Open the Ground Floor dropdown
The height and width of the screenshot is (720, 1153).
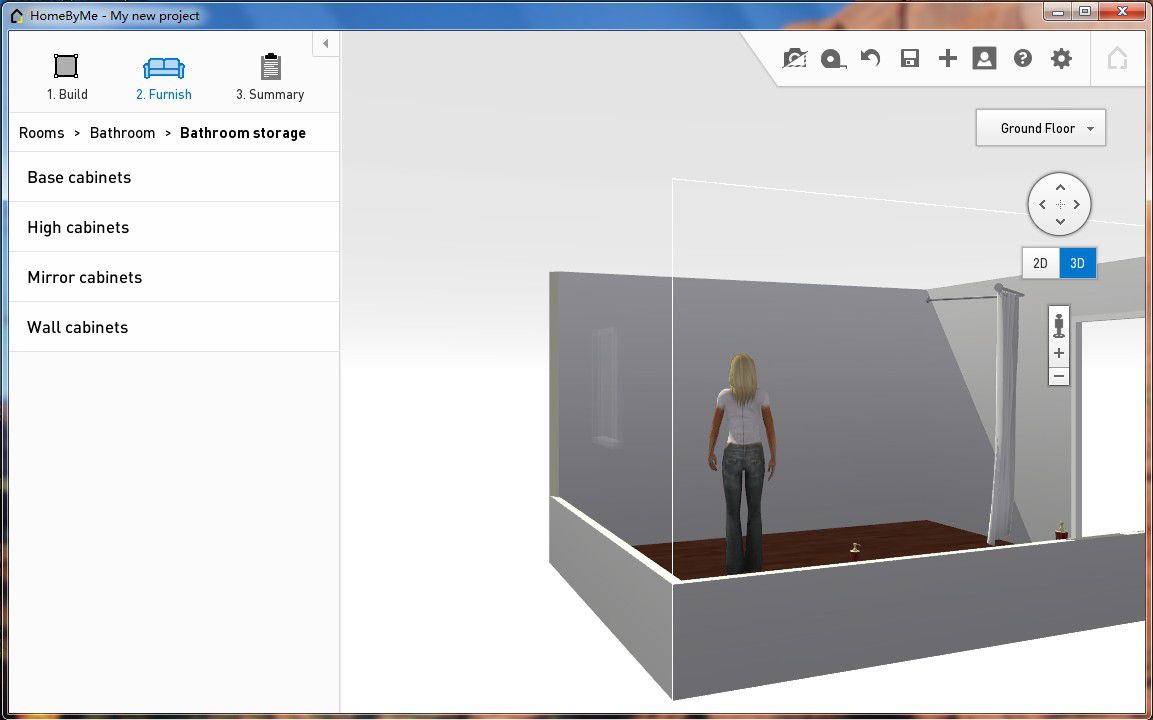(x=1040, y=128)
